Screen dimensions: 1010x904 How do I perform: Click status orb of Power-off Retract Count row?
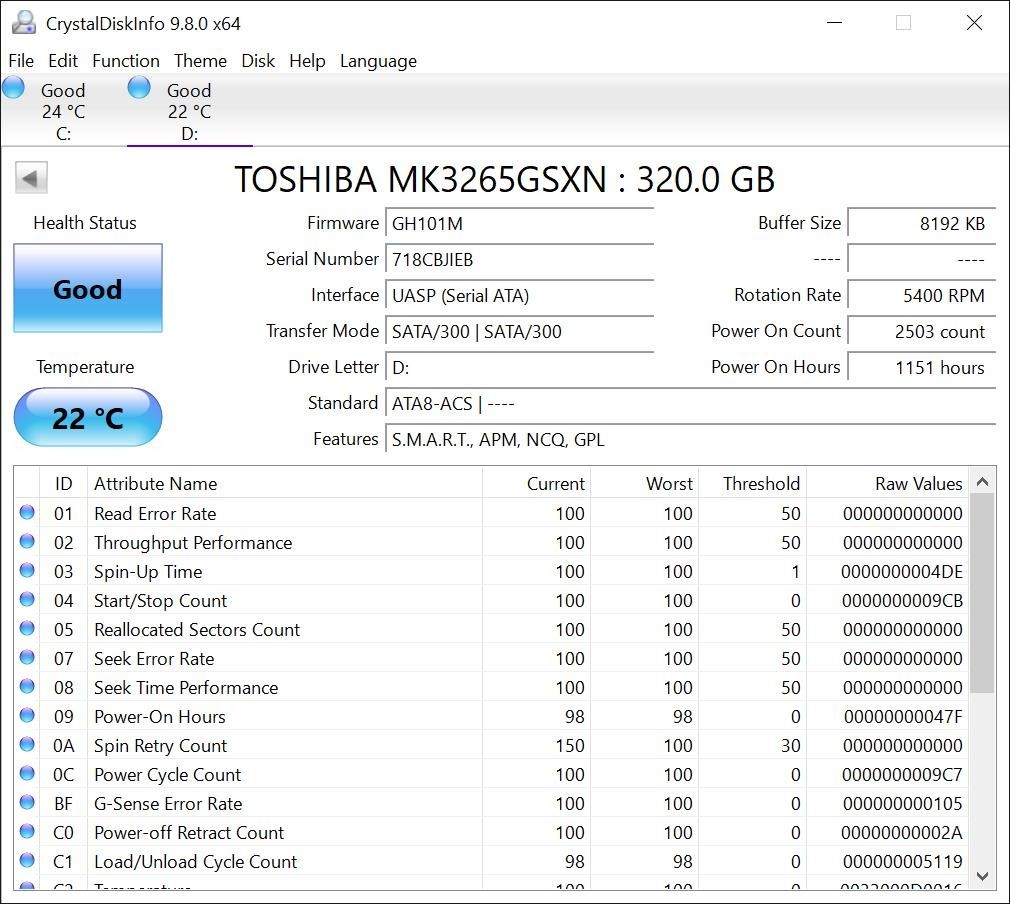[27, 831]
